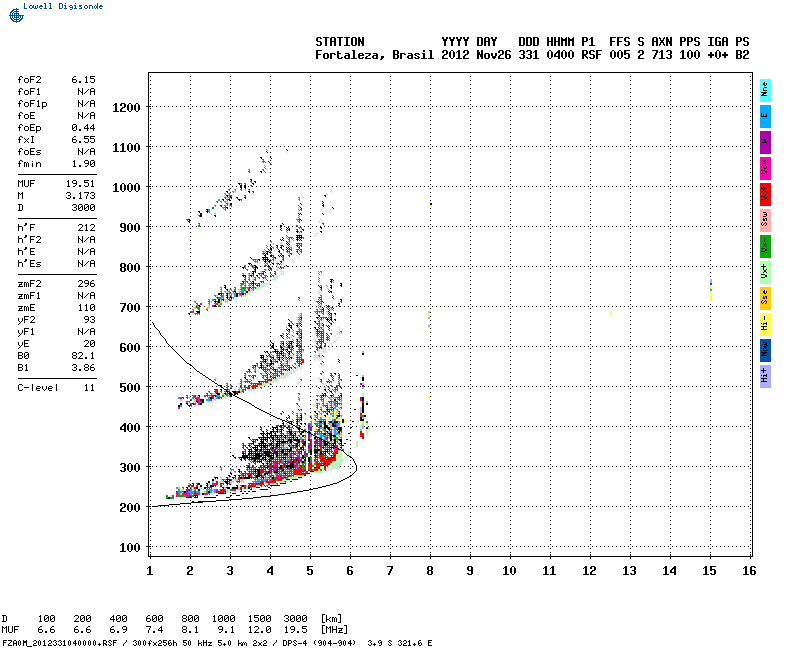Click the MUF table value 12.0

[259, 630]
